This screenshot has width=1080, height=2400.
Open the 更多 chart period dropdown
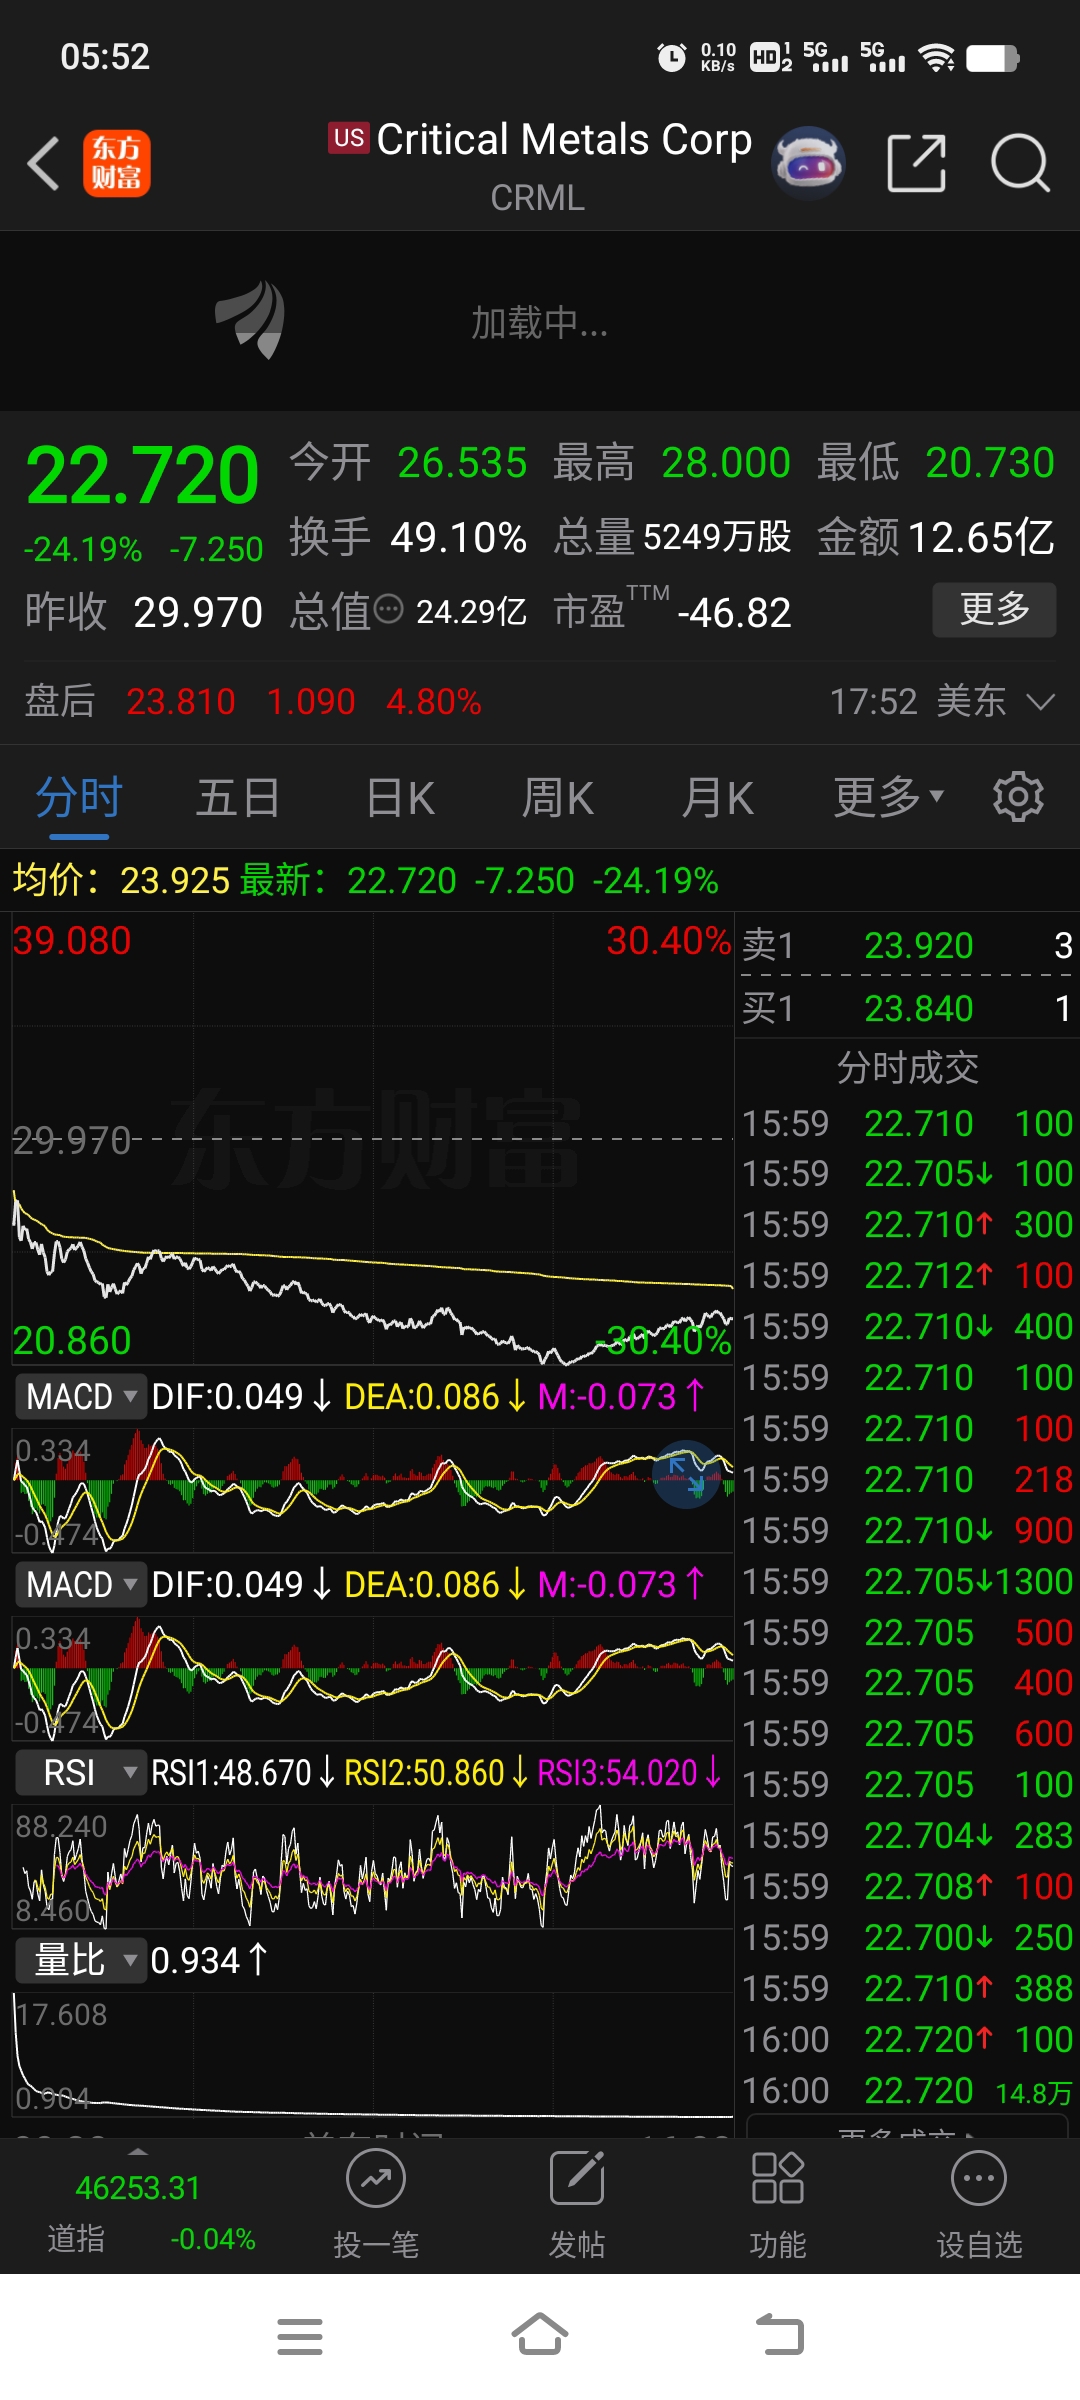tap(889, 797)
